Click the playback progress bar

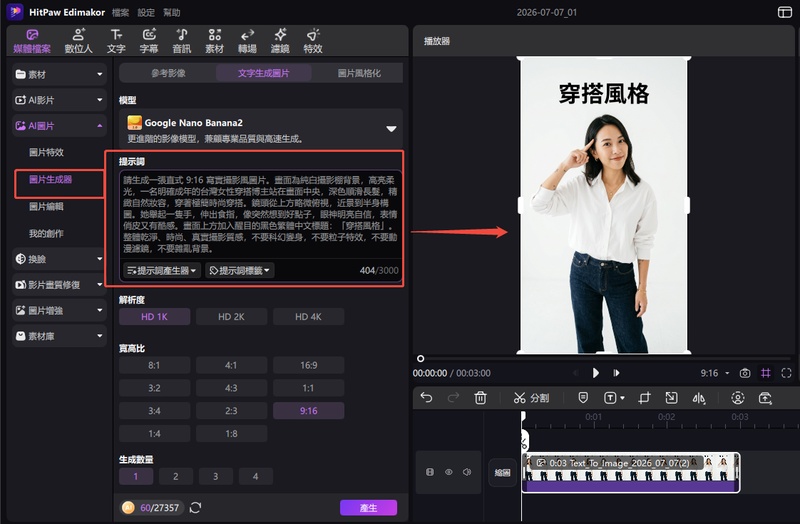point(605,359)
